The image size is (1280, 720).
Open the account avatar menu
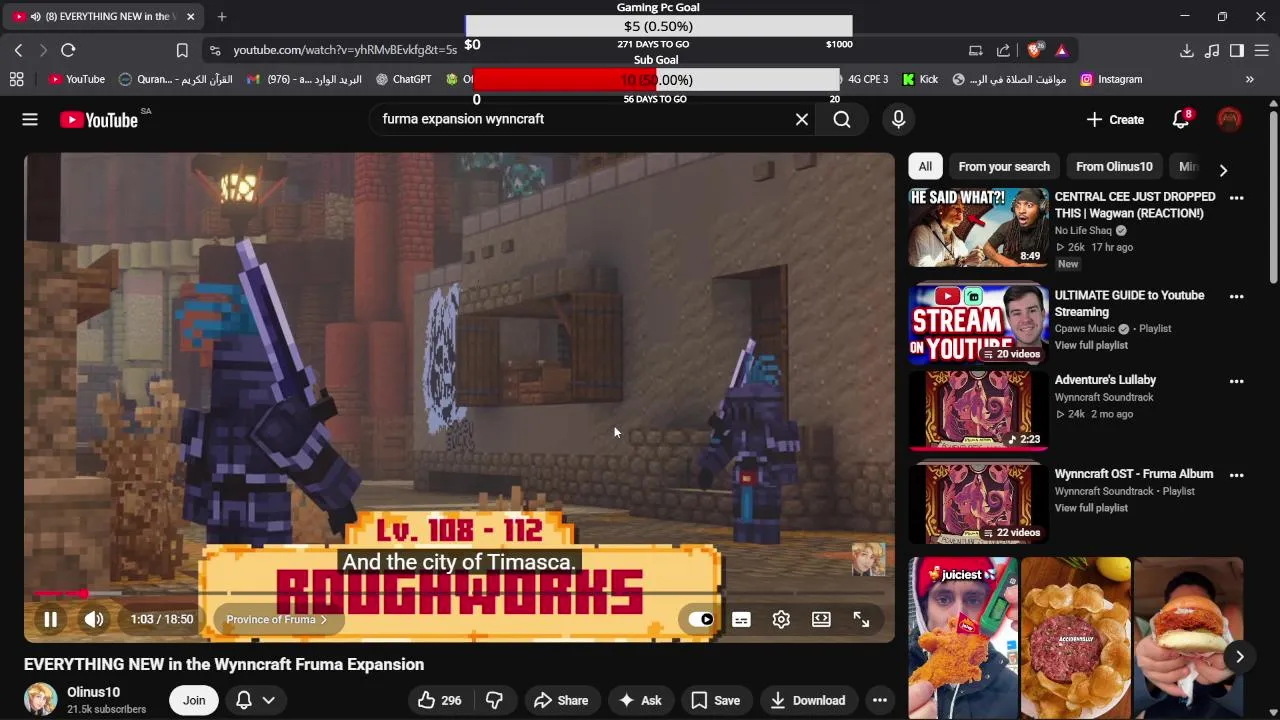[1229, 120]
